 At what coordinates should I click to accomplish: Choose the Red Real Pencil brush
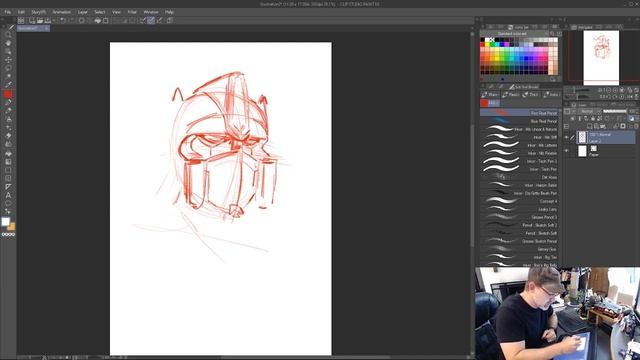pyautogui.click(x=519, y=113)
